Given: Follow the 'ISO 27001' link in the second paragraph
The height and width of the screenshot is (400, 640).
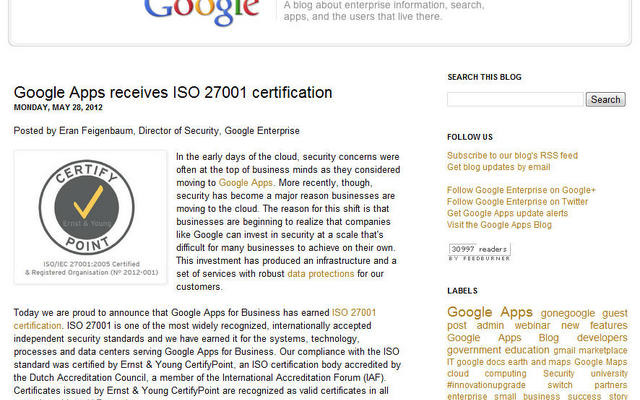Looking at the screenshot, I should [353, 312].
